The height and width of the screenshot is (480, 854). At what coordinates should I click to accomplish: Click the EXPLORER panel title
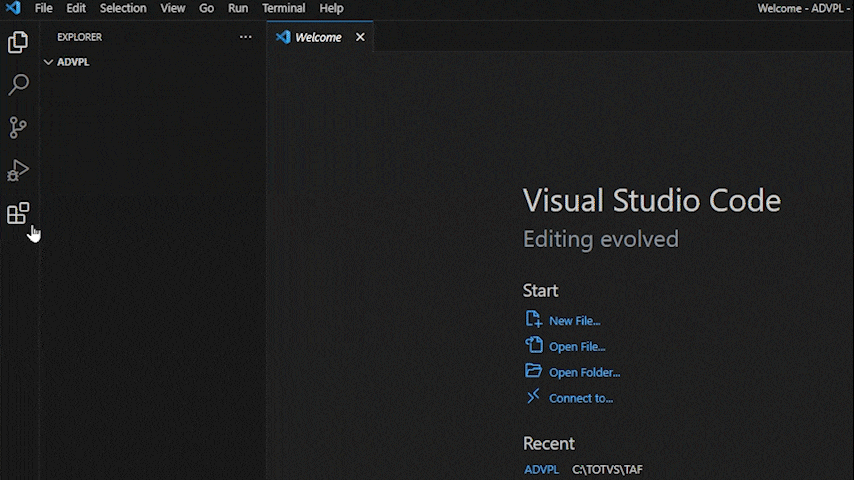click(x=80, y=37)
